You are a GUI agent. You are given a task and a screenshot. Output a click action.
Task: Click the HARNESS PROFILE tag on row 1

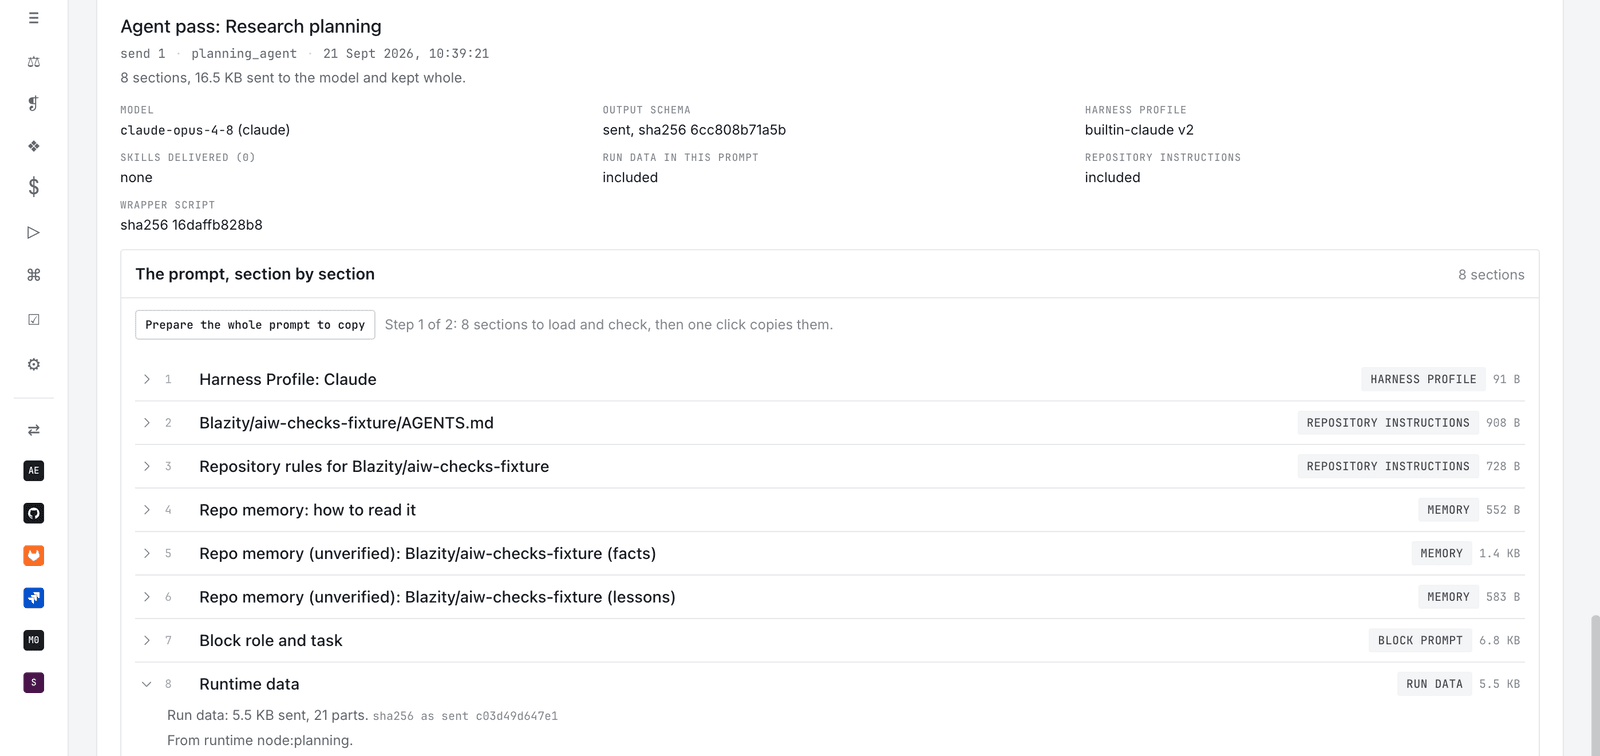pos(1423,379)
